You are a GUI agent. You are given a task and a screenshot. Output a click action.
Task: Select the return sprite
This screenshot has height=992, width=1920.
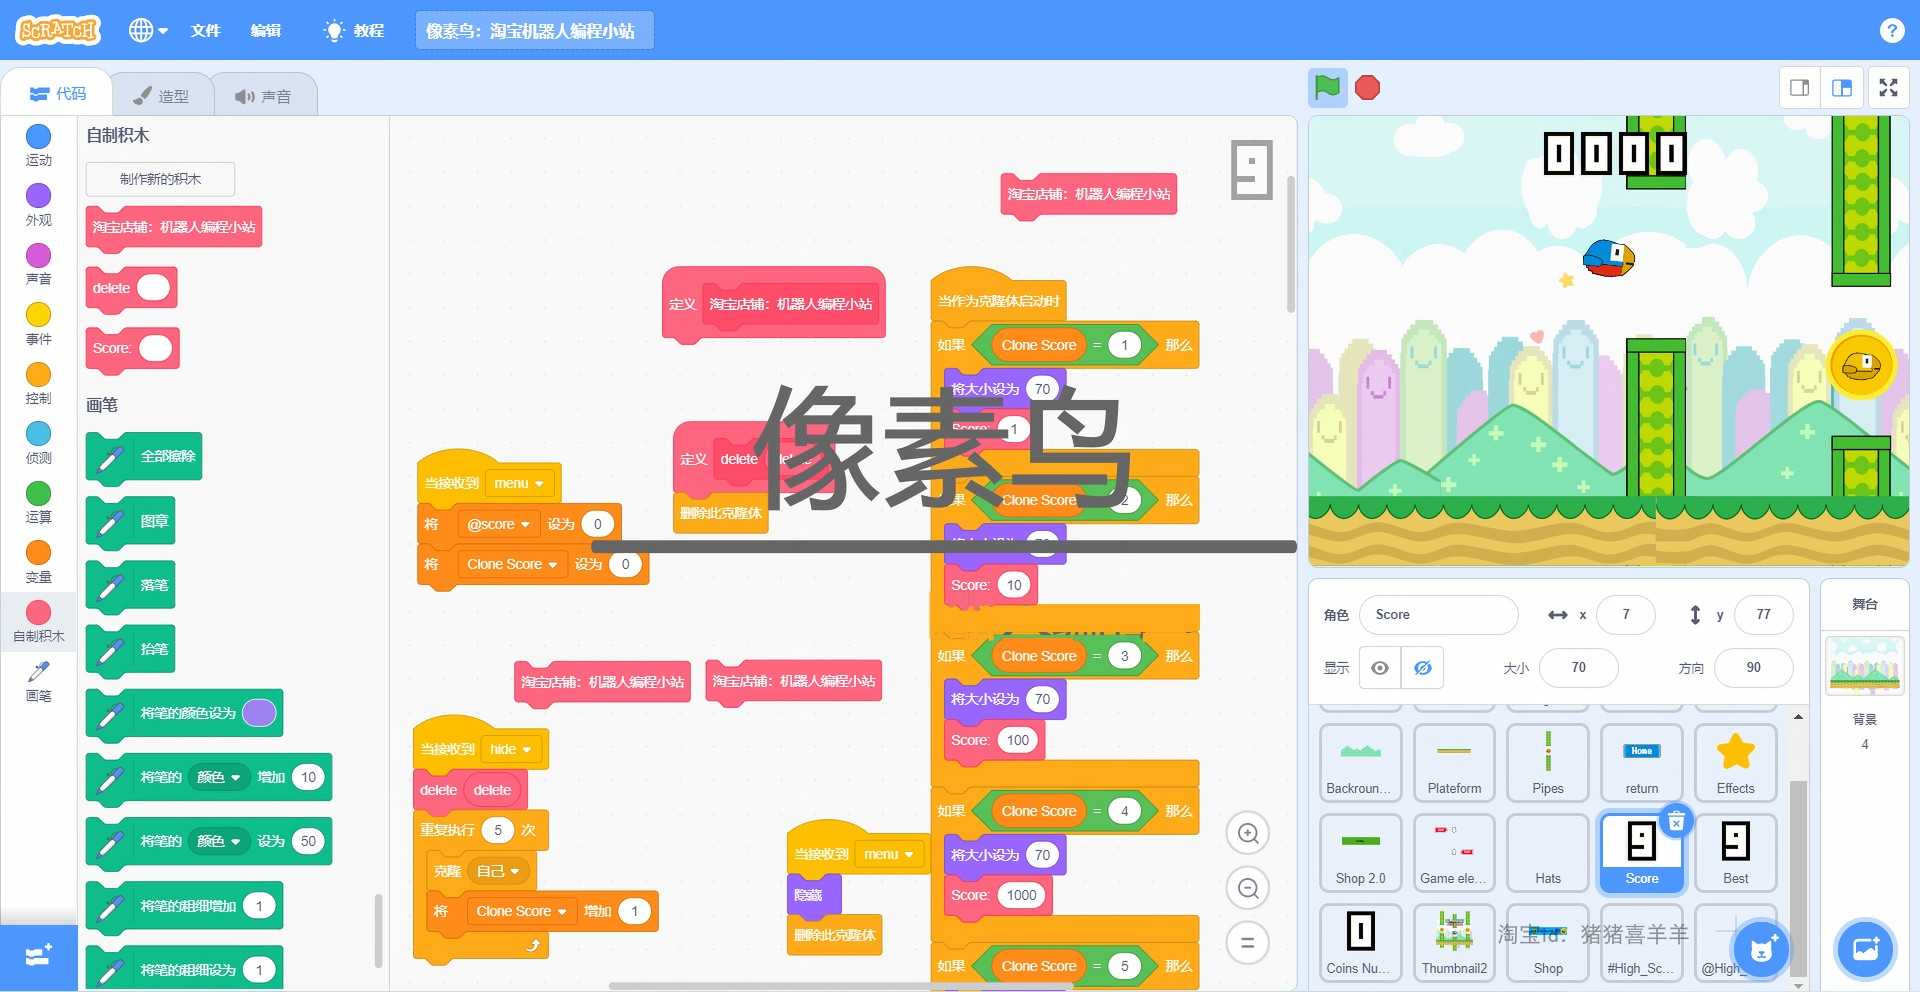click(x=1641, y=763)
